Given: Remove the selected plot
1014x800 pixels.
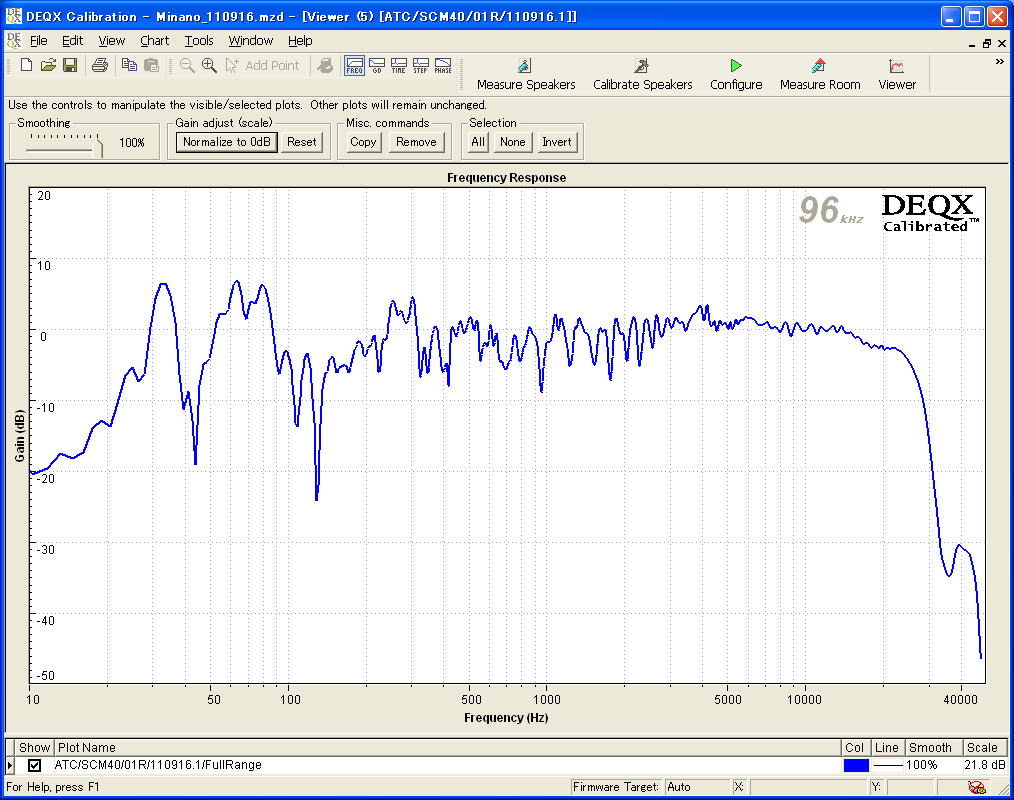Looking at the screenshot, I should 416,142.
